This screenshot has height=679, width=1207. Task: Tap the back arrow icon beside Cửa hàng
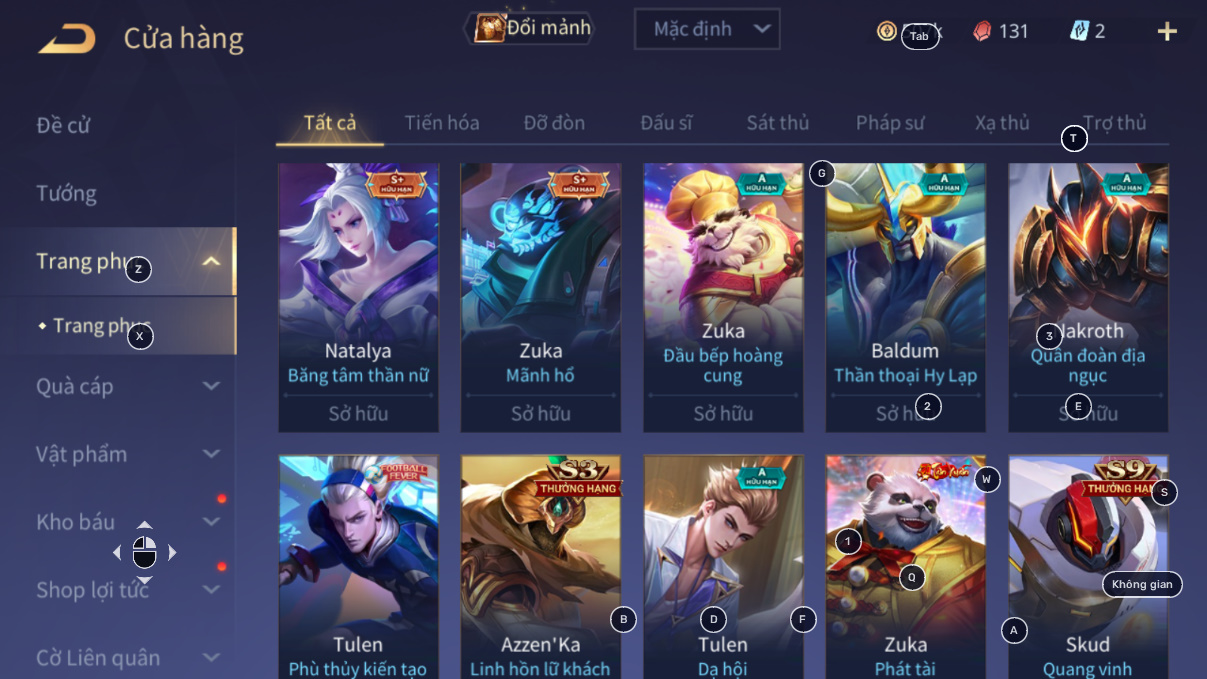click(67, 39)
